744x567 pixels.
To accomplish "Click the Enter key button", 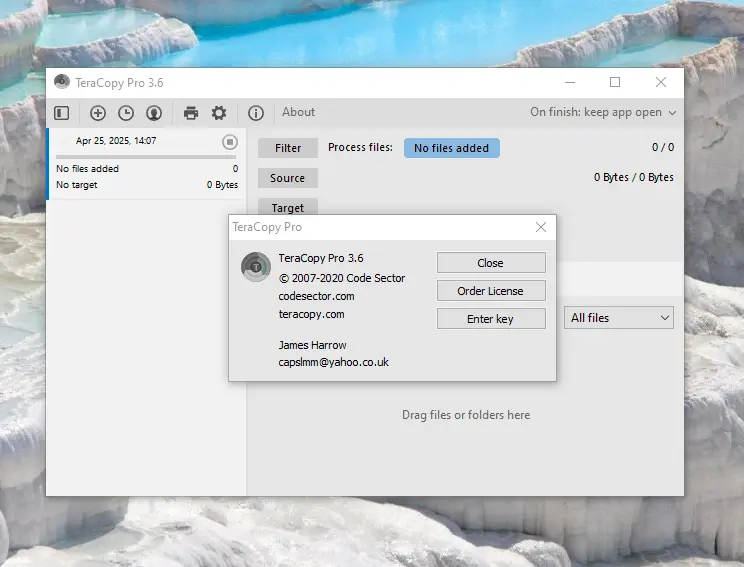I will click(x=491, y=318).
